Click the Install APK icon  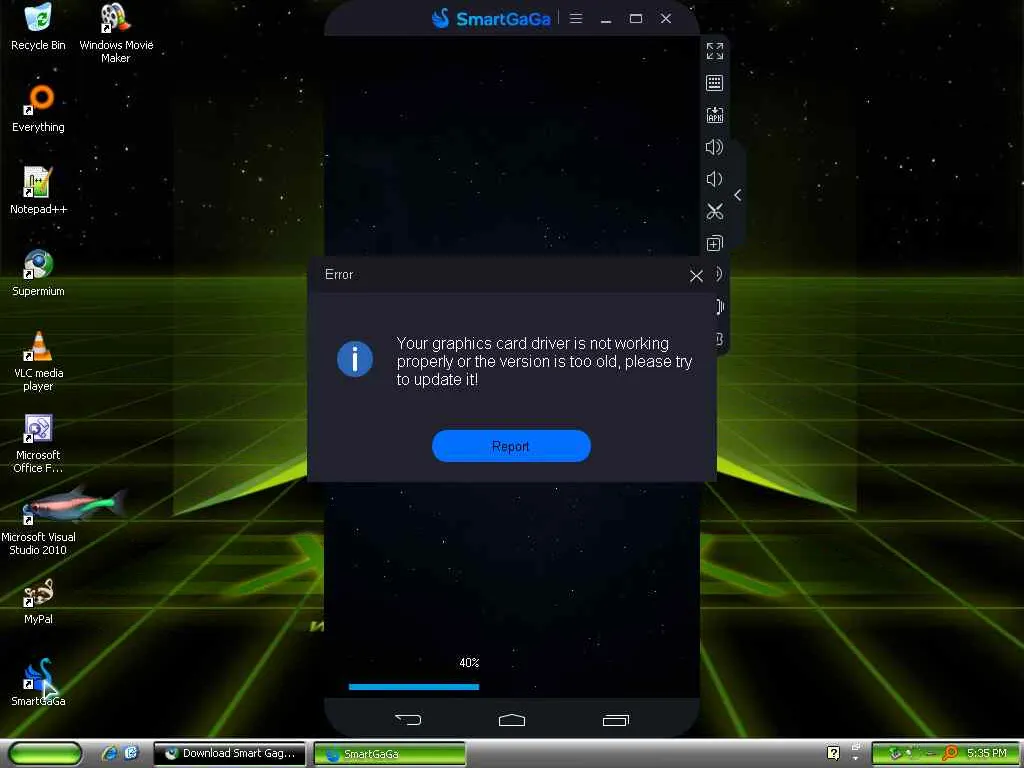[x=714, y=115]
